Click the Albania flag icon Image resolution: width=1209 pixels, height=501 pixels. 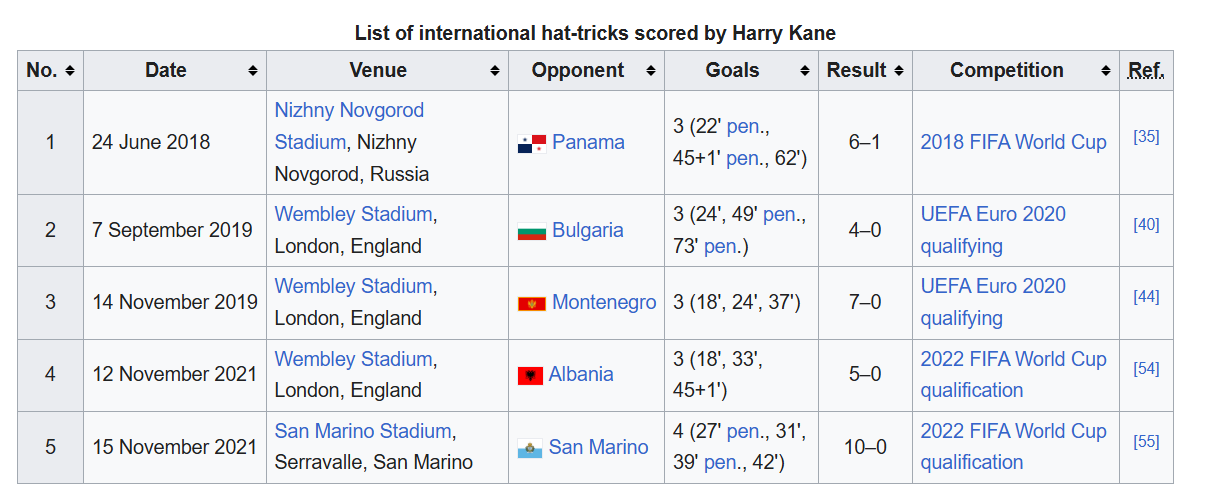530,375
